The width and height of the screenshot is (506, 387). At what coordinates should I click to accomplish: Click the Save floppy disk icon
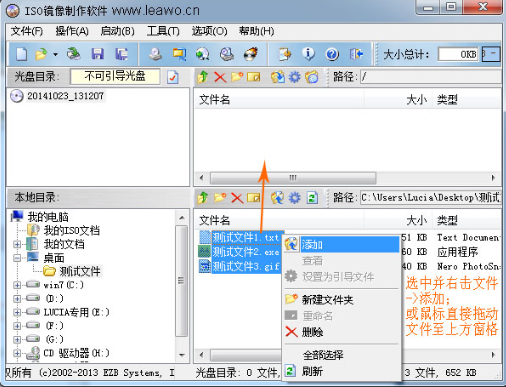click(x=98, y=54)
